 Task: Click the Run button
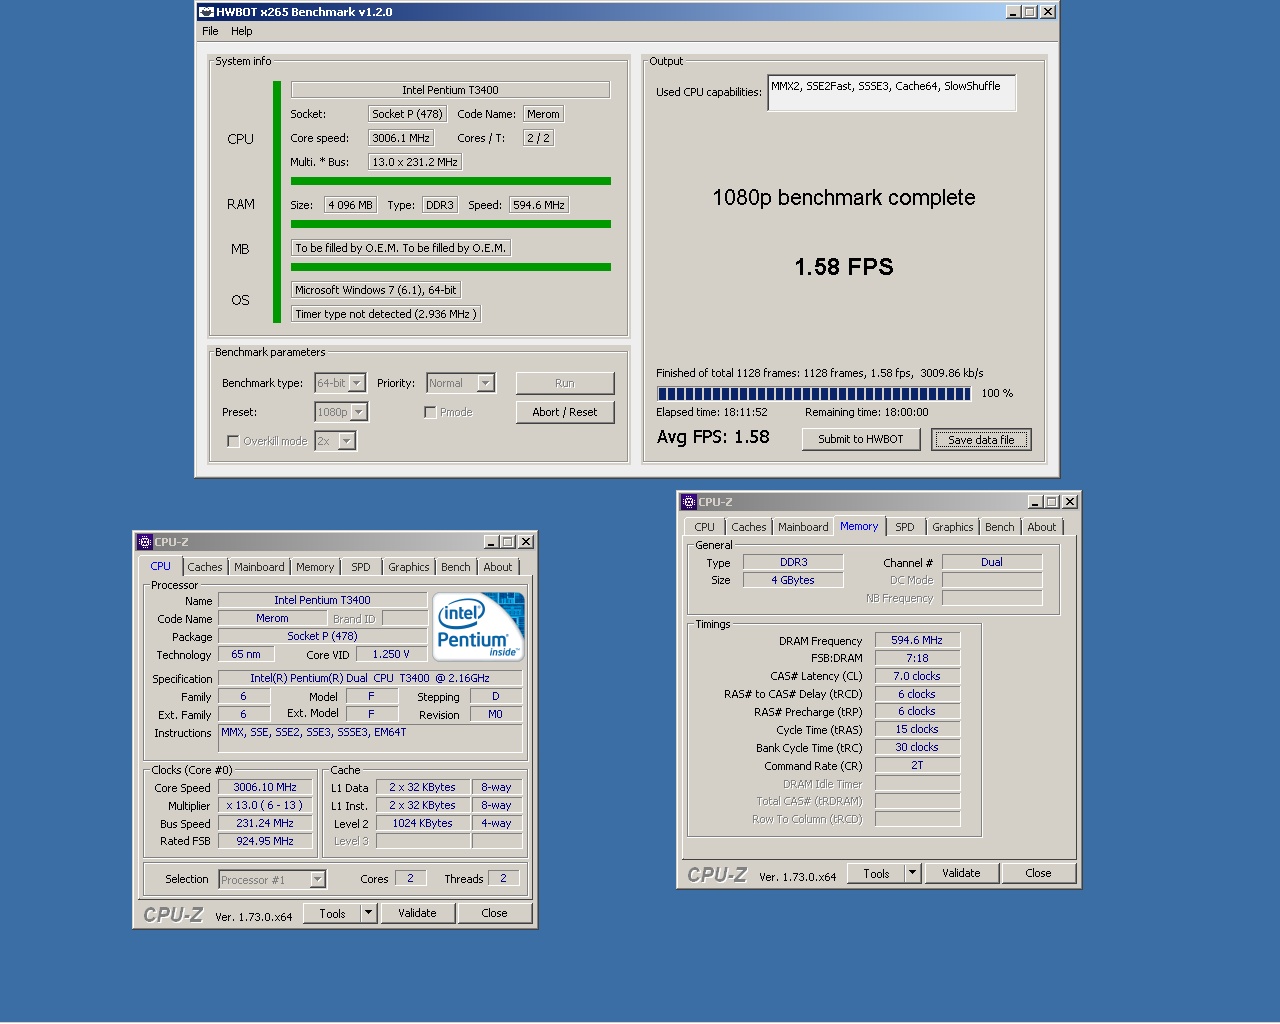[x=565, y=383]
